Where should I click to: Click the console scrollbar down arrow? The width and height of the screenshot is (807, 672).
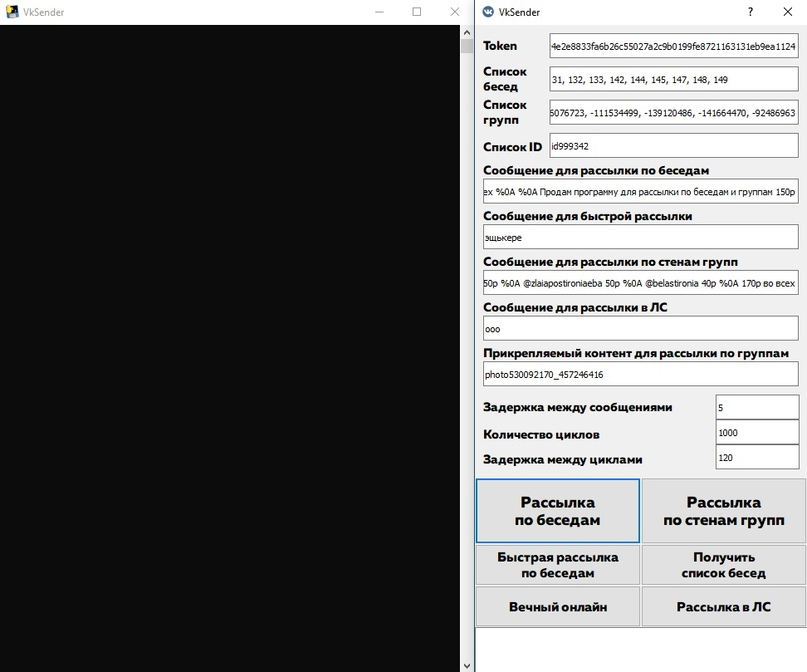point(467,666)
